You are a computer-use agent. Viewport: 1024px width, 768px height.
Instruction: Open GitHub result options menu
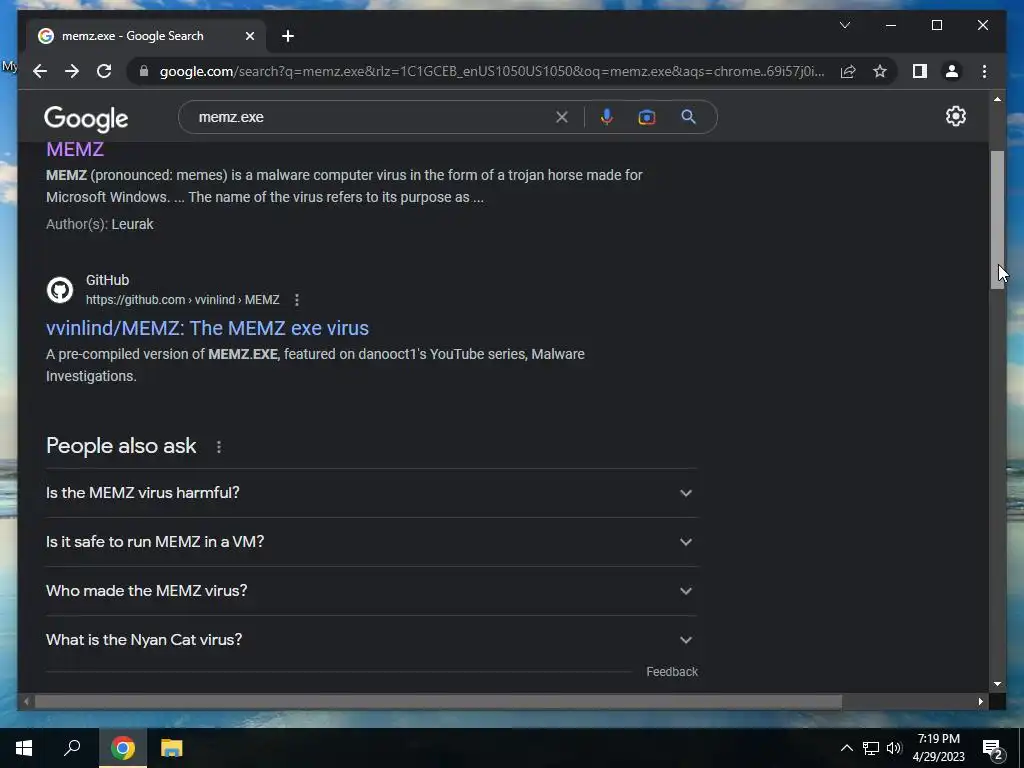(296, 300)
